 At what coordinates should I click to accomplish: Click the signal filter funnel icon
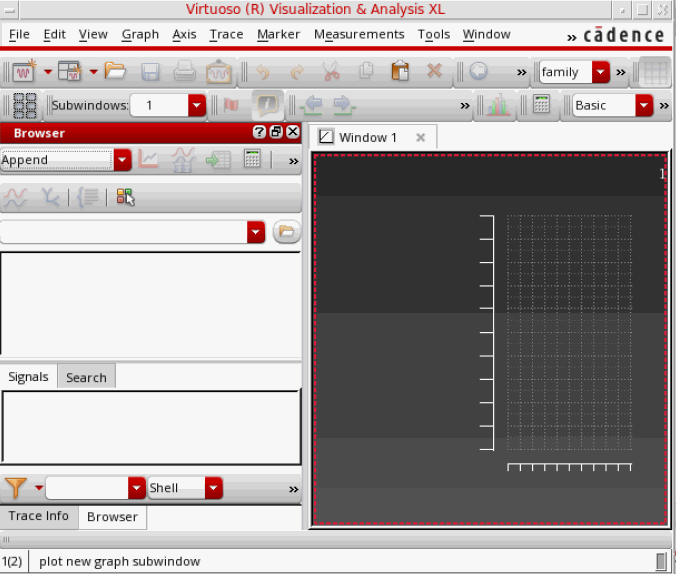[x=16, y=488]
